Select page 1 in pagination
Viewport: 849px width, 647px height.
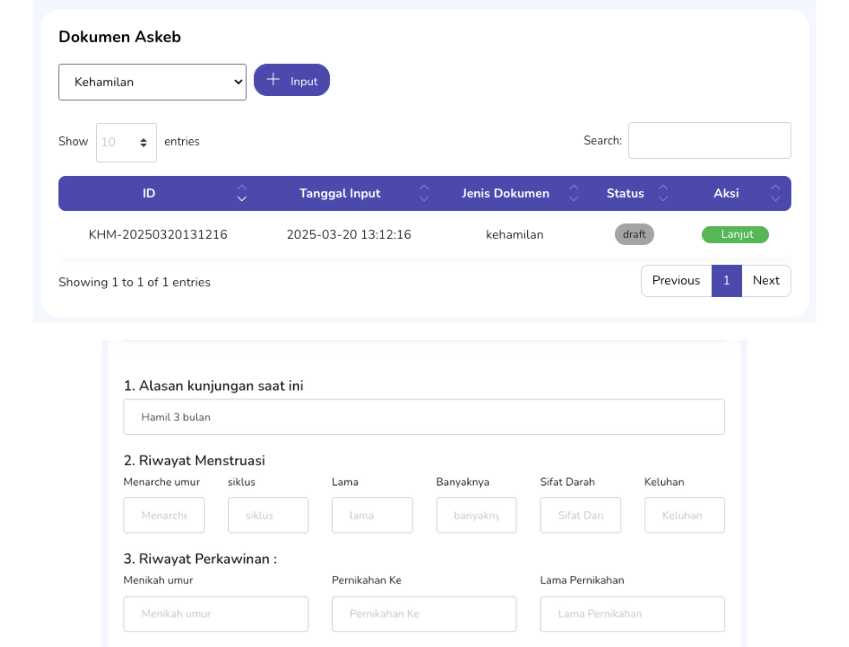pos(726,281)
